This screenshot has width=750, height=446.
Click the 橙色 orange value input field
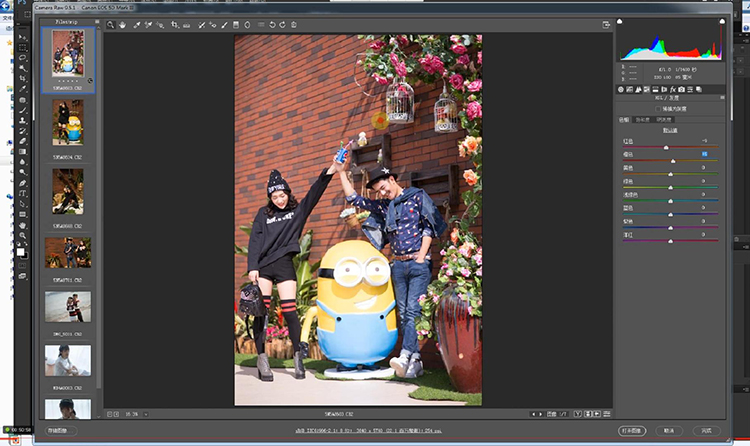pyautogui.click(x=704, y=154)
